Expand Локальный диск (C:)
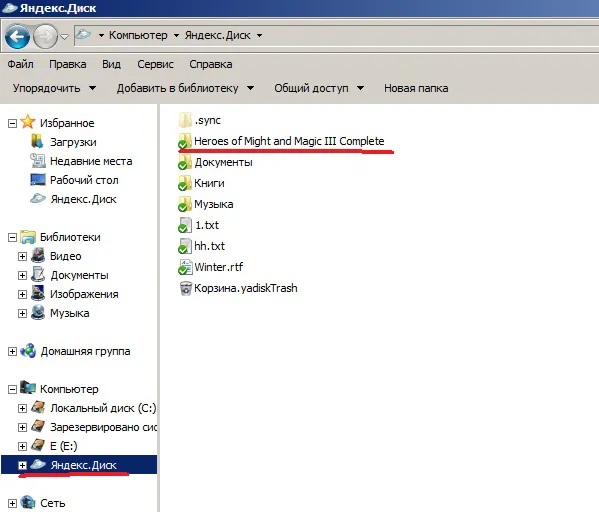599x512 pixels. point(23,408)
